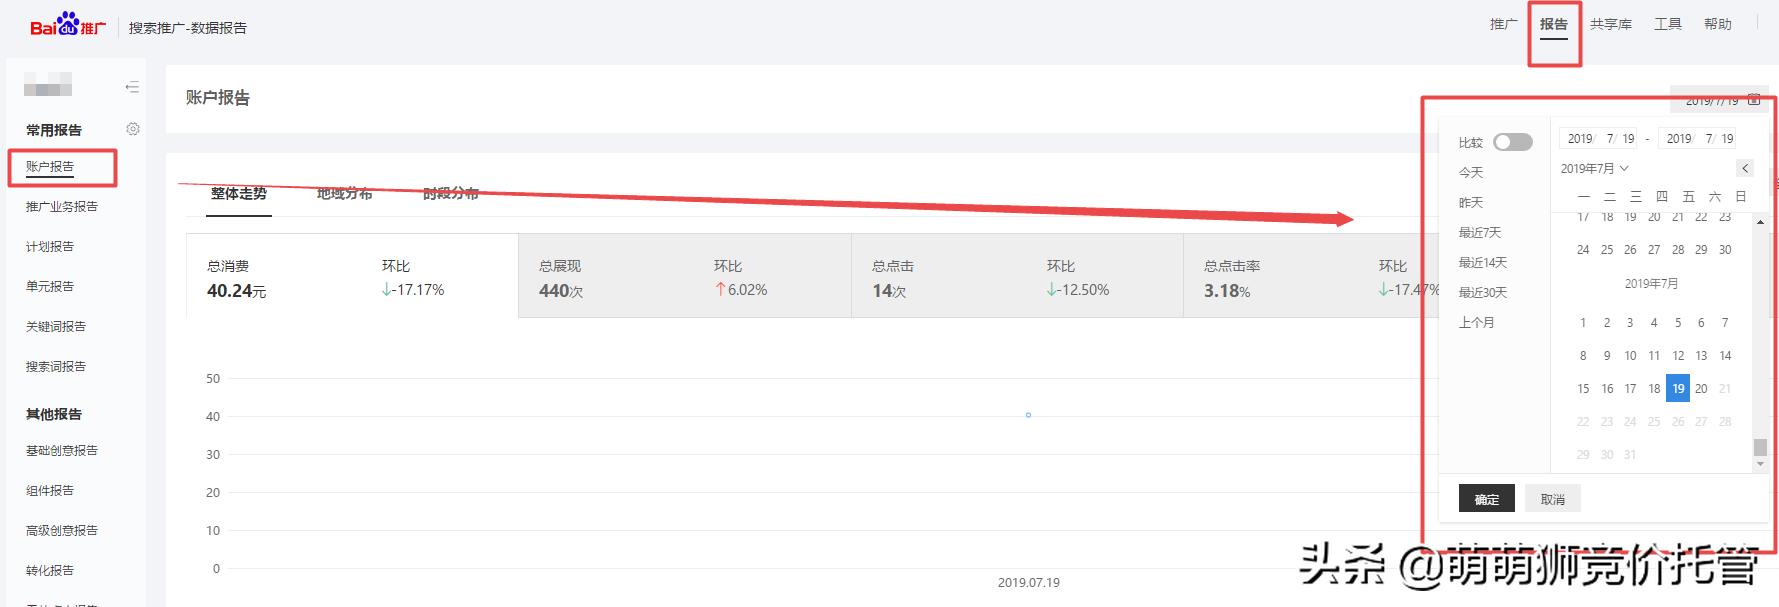Click the Baidu 推广 logo
Viewport: 1779px width, 607px height.
[67, 26]
